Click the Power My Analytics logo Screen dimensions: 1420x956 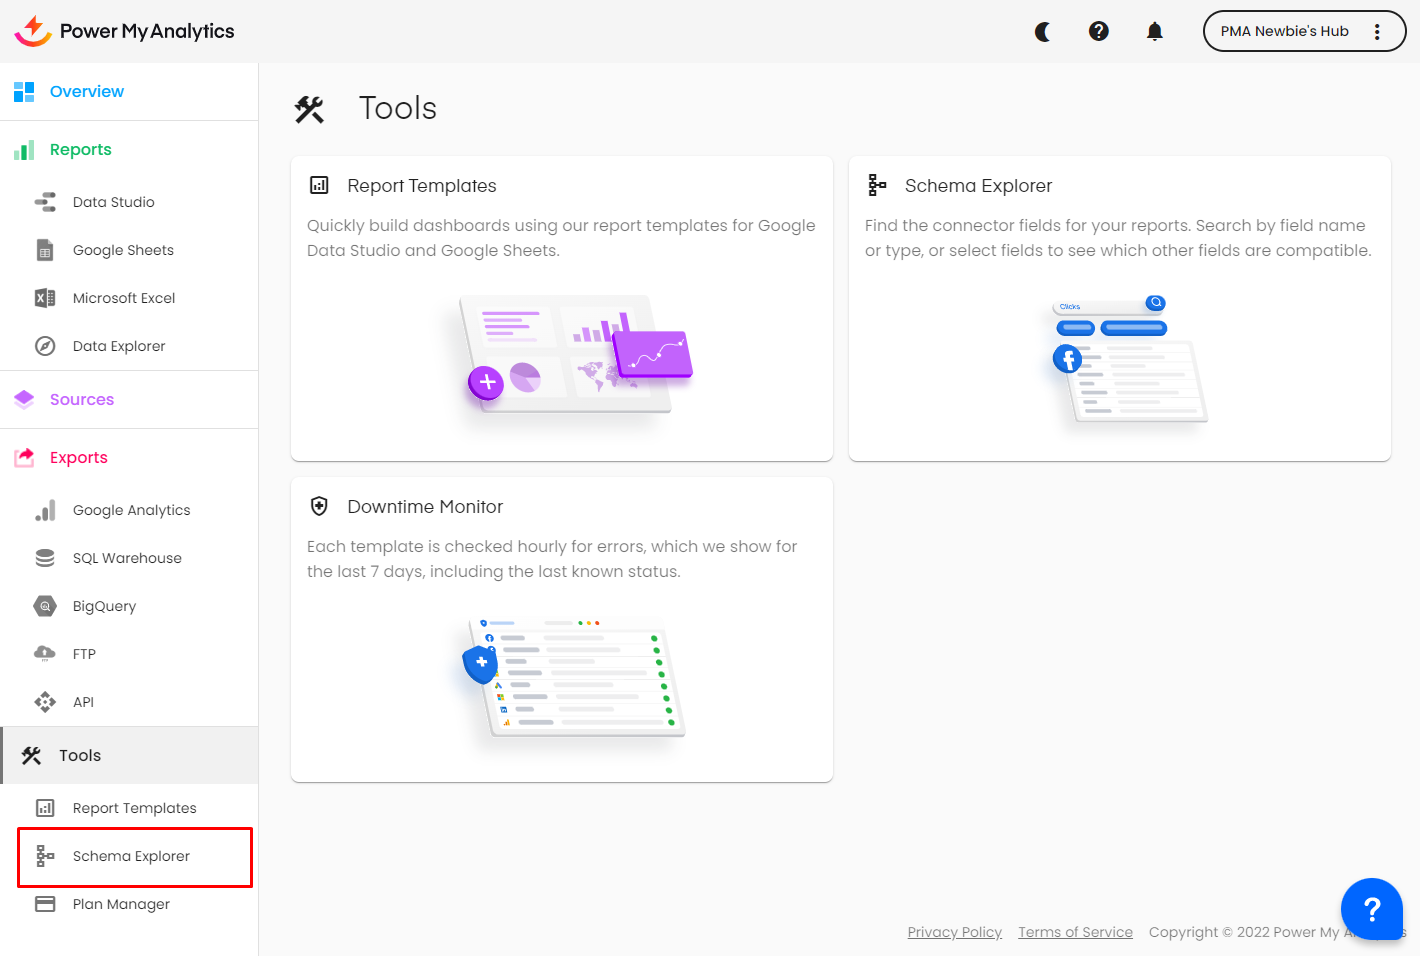point(125,31)
